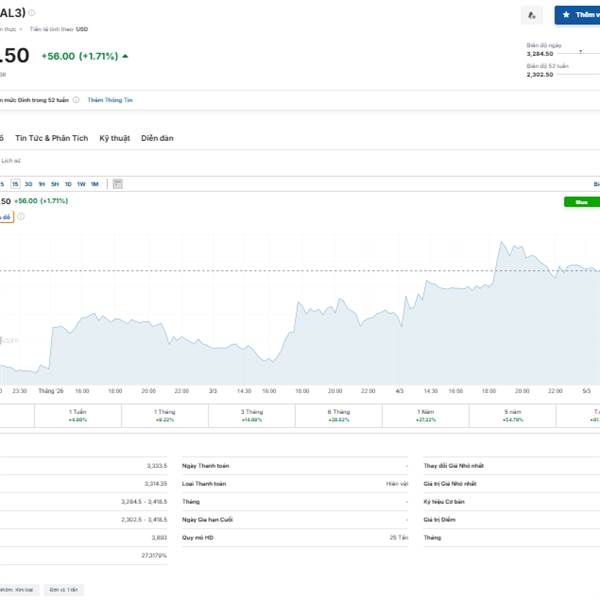Select the 1 Năm performance period
Screen dimensions: 600x600
pyautogui.click(x=425, y=416)
